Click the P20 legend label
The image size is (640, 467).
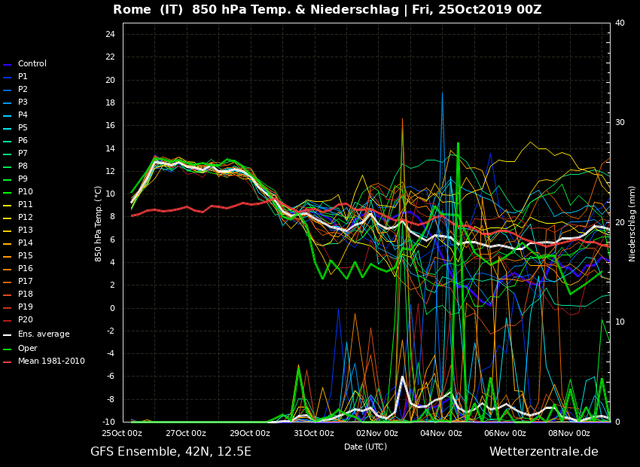coord(25,320)
